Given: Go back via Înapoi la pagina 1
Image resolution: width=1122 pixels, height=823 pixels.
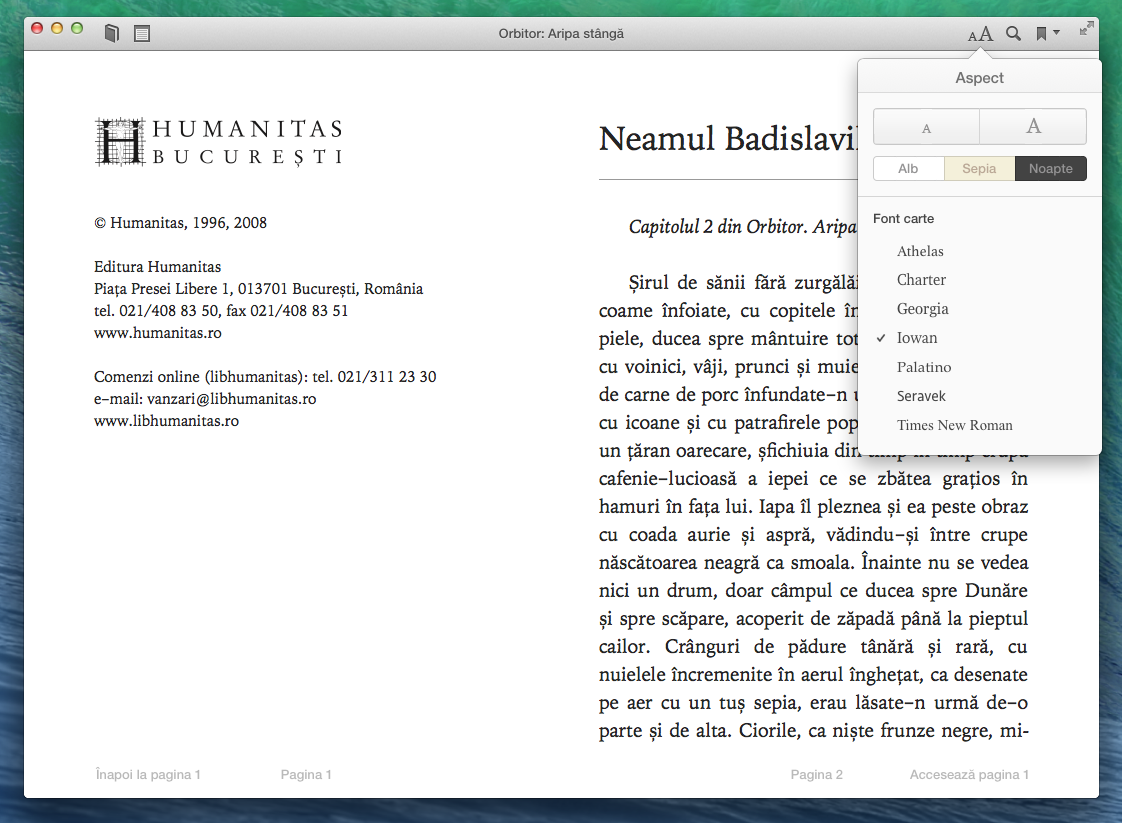Looking at the screenshot, I should [148, 774].
